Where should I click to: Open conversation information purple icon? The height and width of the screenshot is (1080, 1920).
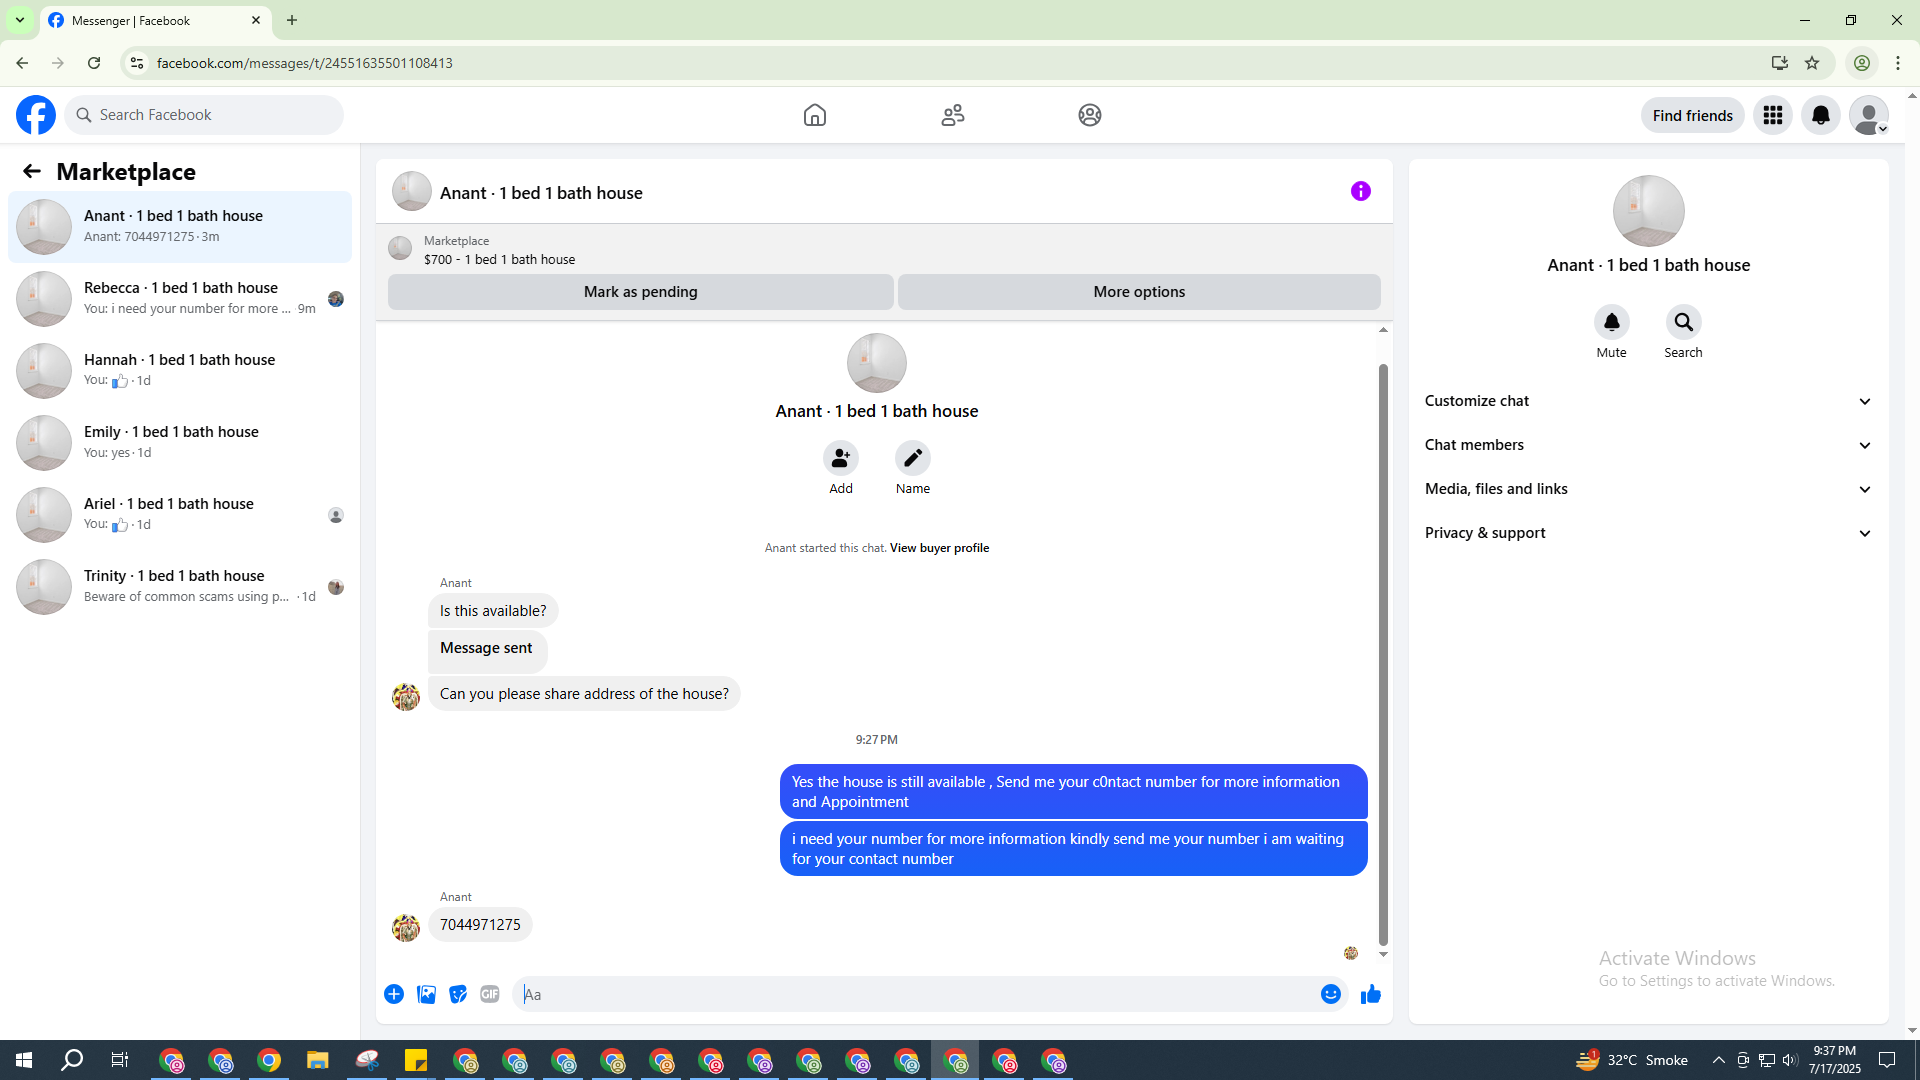point(1361,191)
